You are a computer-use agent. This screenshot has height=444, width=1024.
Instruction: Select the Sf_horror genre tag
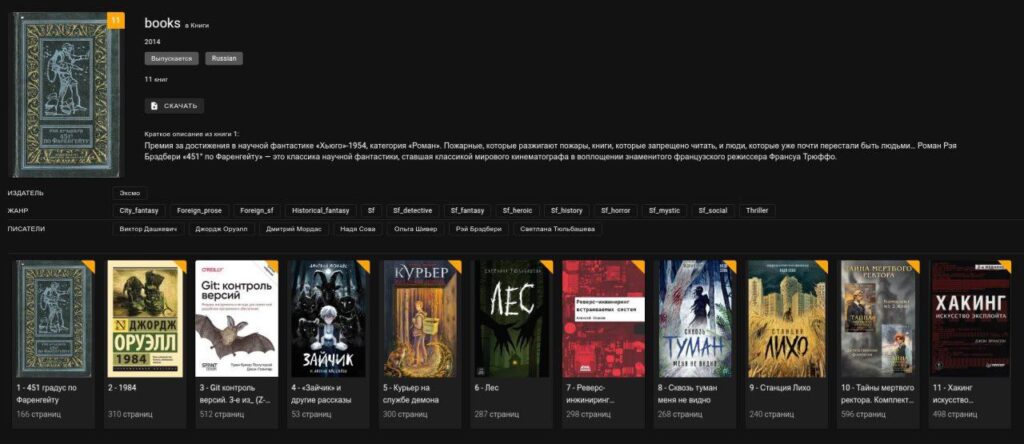coord(616,211)
